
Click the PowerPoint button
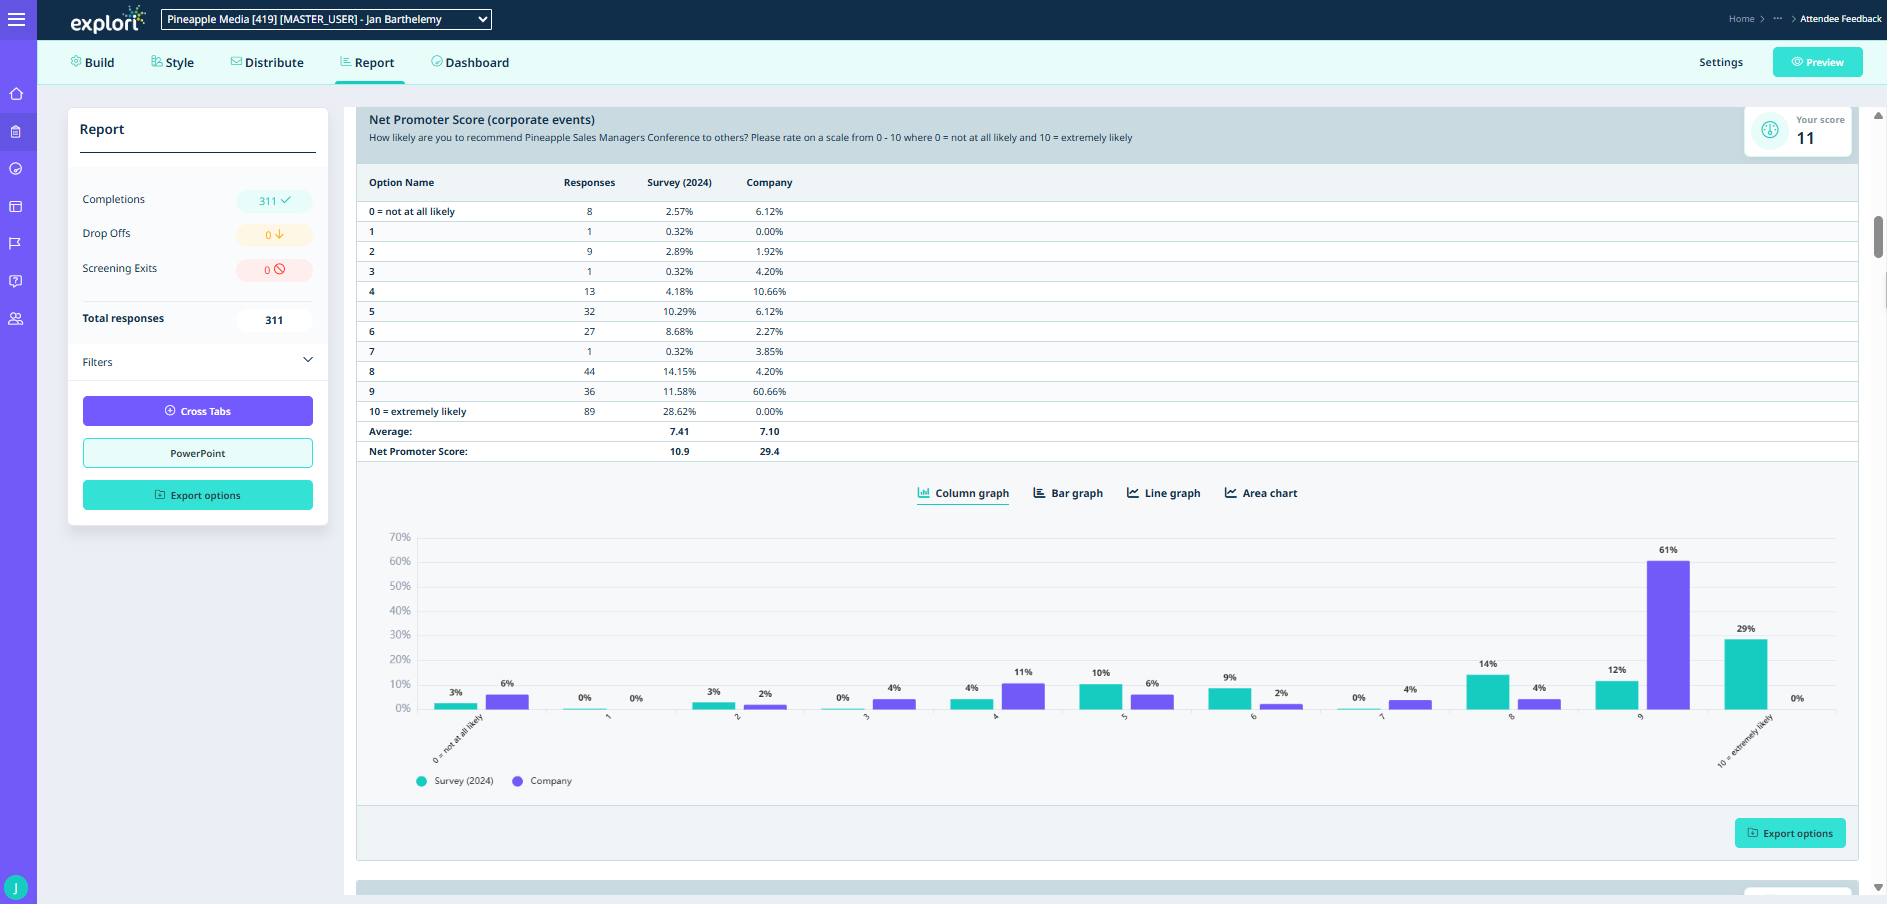[x=198, y=453]
